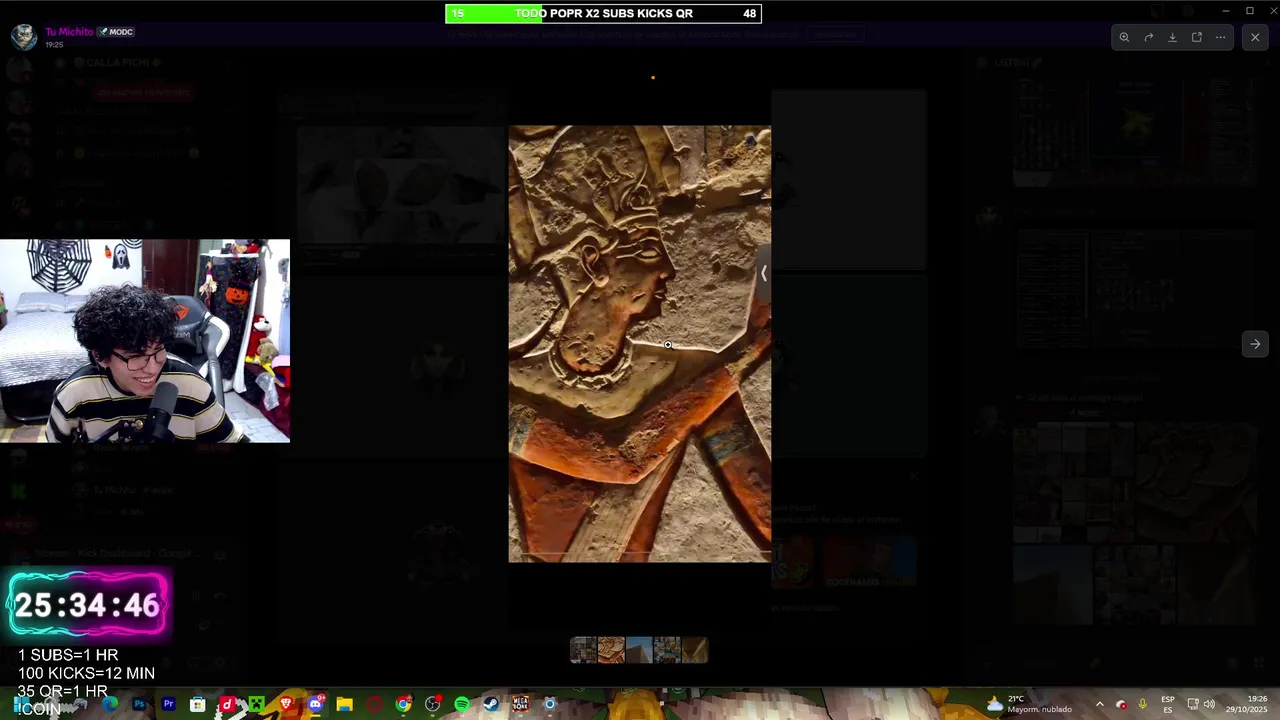1280x720 pixels.
Task: Open Premiere Pro from the taskbar
Action: pyautogui.click(x=168, y=705)
